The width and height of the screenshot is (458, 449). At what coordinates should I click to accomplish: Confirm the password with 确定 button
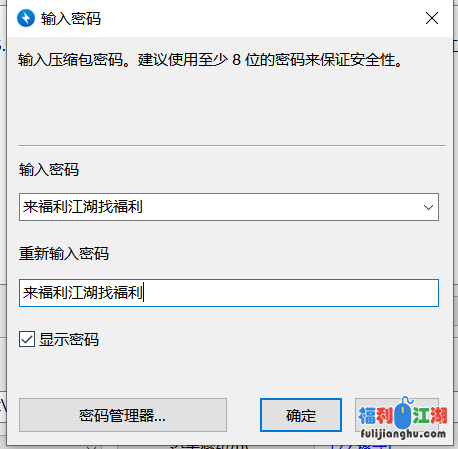(301, 415)
